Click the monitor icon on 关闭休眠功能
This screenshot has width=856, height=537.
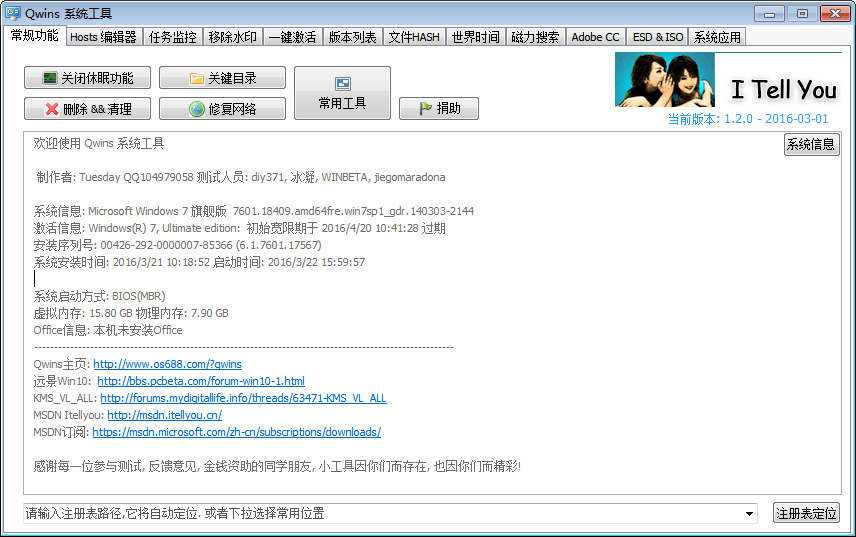coord(50,78)
